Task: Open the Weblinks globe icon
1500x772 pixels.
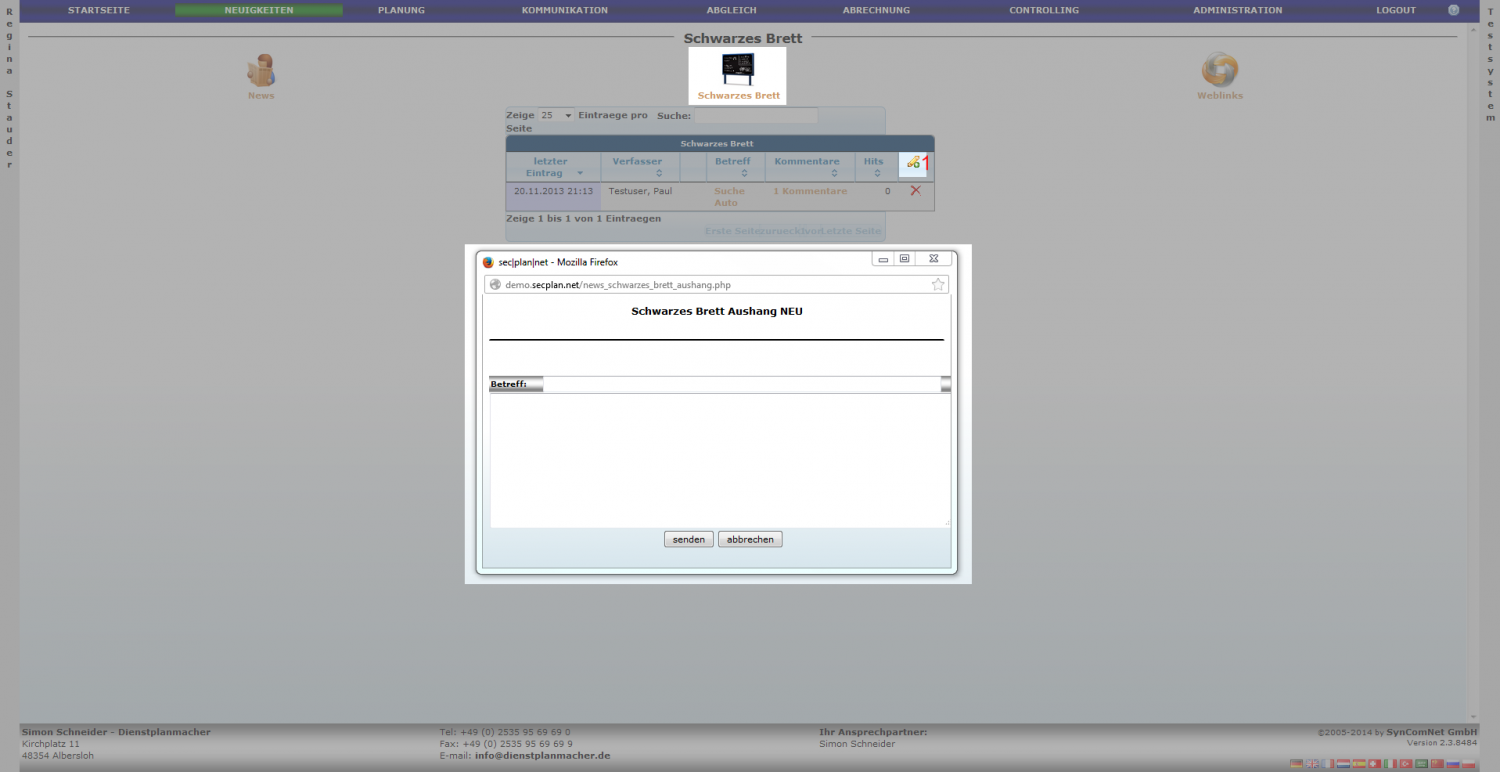Action: (x=1219, y=70)
